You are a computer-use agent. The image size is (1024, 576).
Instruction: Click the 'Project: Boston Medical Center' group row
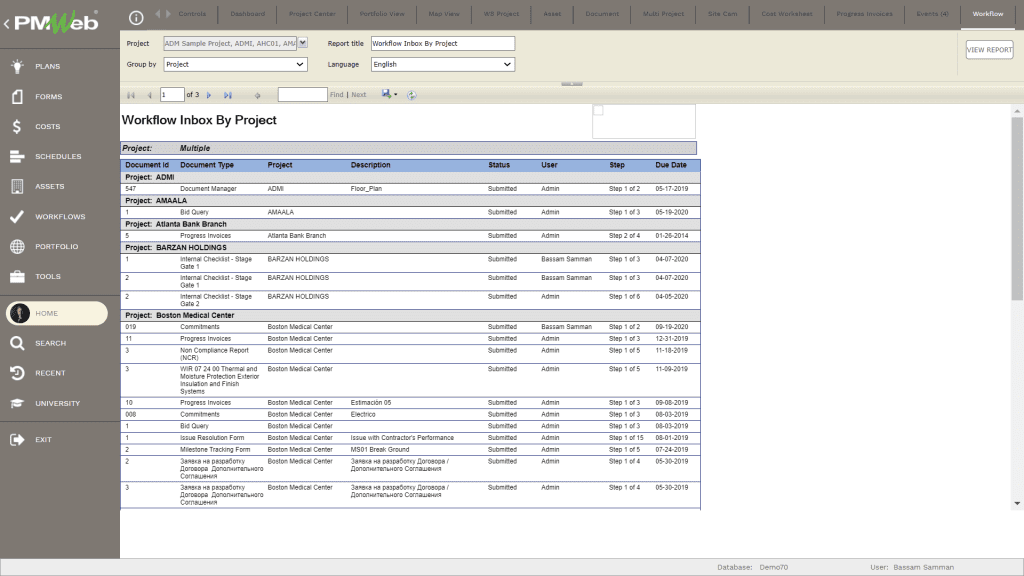tap(410, 315)
